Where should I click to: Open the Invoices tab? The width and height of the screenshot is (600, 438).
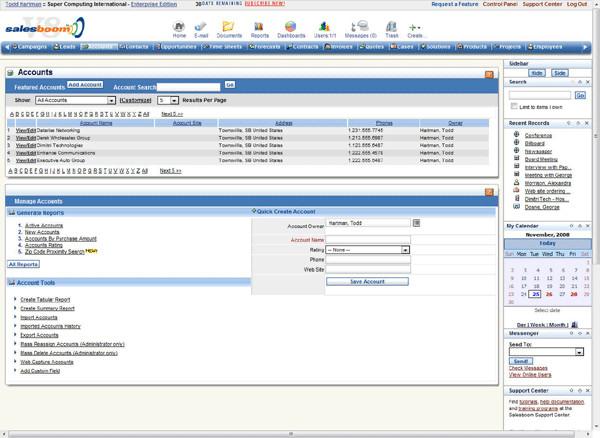pyautogui.click(x=339, y=47)
